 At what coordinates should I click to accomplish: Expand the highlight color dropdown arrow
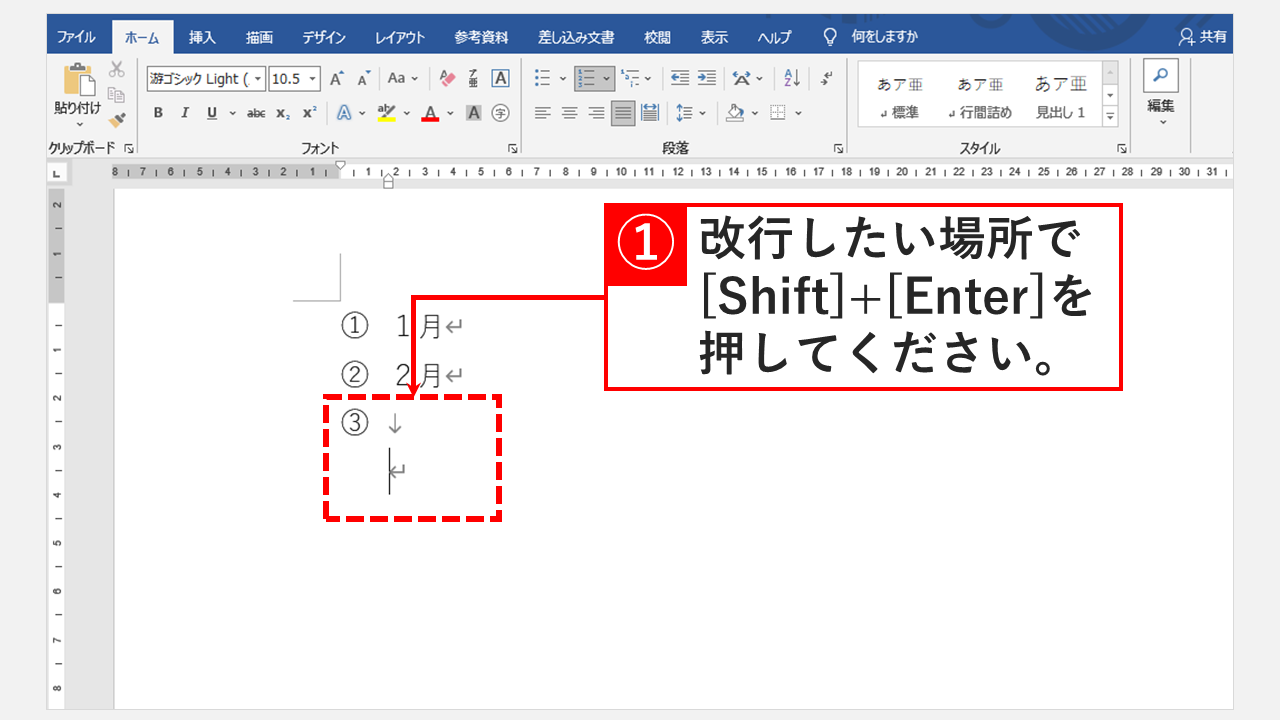tap(407, 113)
